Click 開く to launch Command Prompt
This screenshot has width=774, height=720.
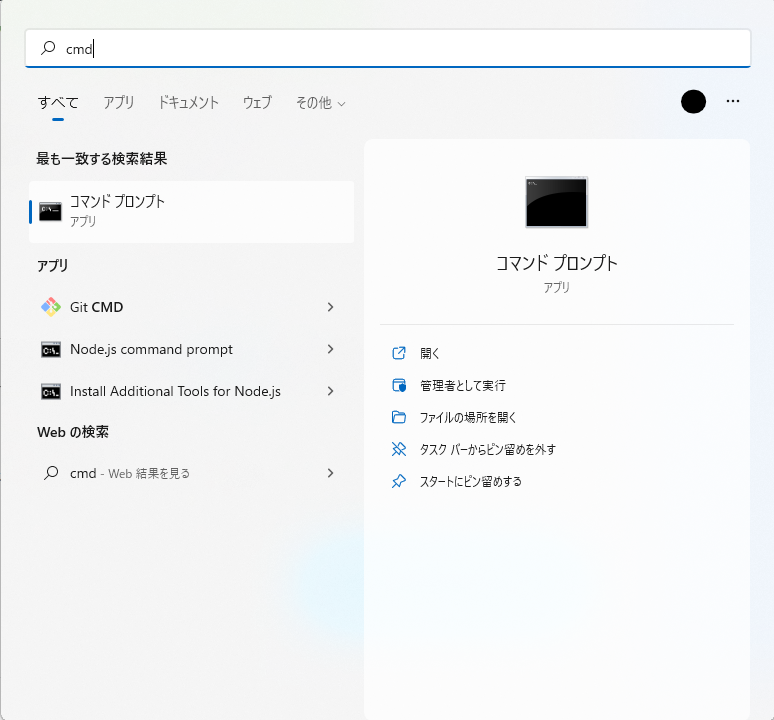(429, 353)
